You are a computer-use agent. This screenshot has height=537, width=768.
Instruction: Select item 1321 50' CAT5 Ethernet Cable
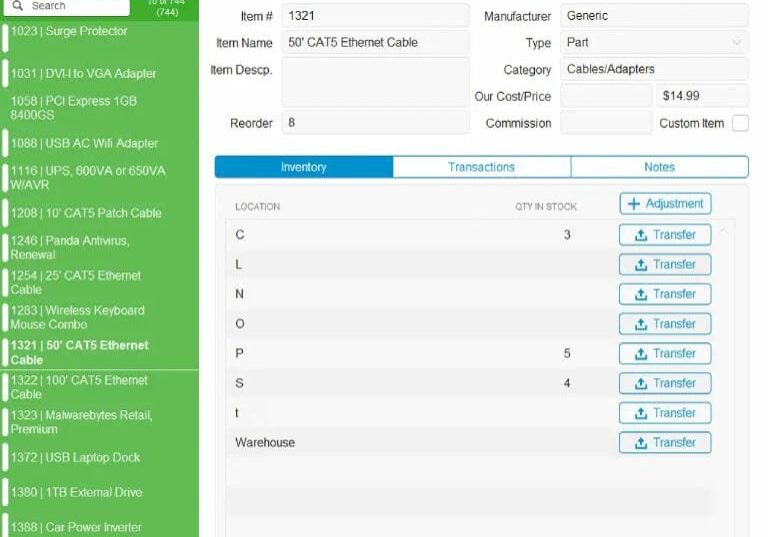tap(99, 353)
